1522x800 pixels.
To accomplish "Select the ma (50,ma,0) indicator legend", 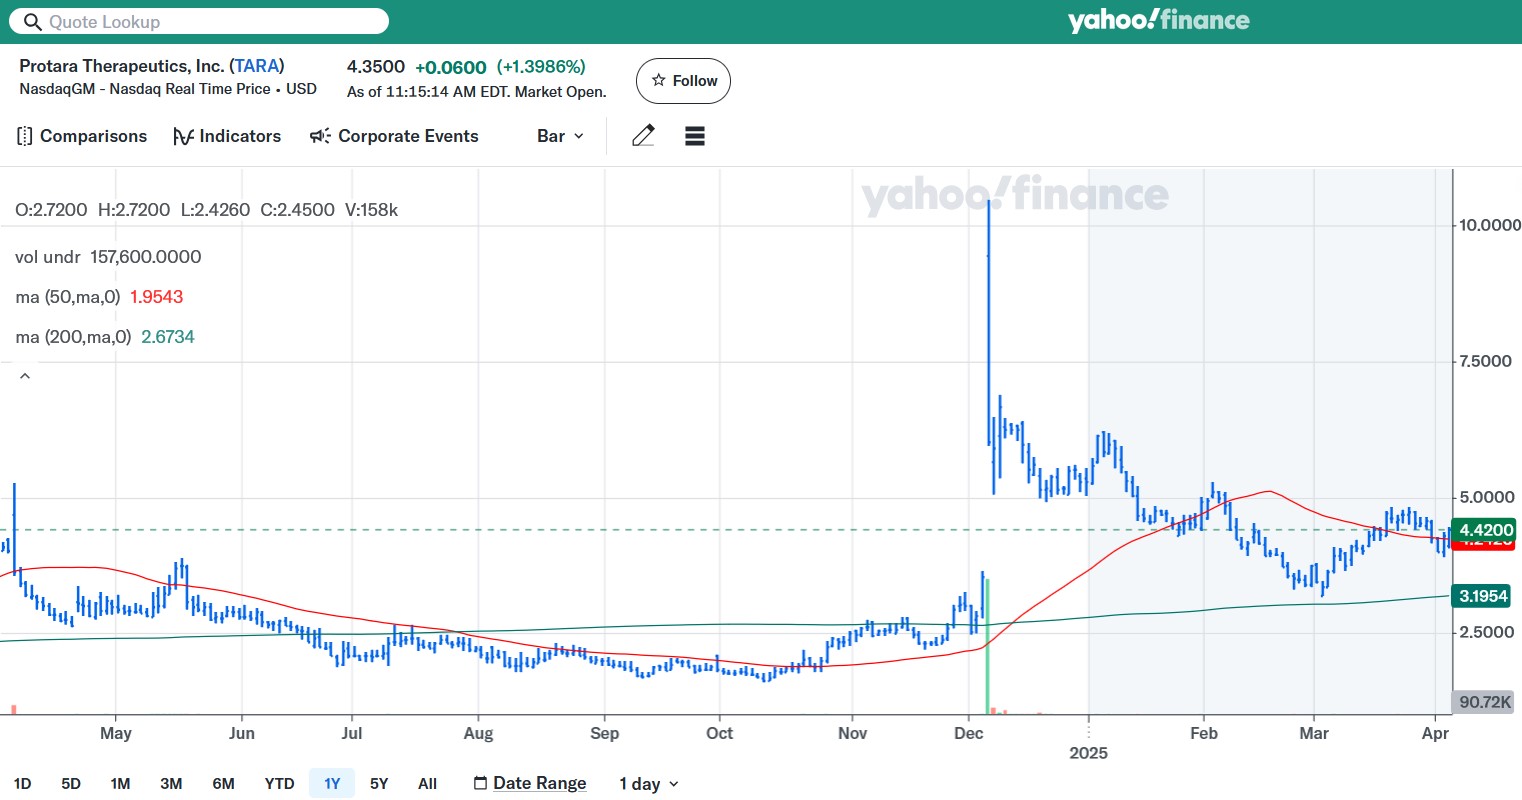I will click(68, 297).
